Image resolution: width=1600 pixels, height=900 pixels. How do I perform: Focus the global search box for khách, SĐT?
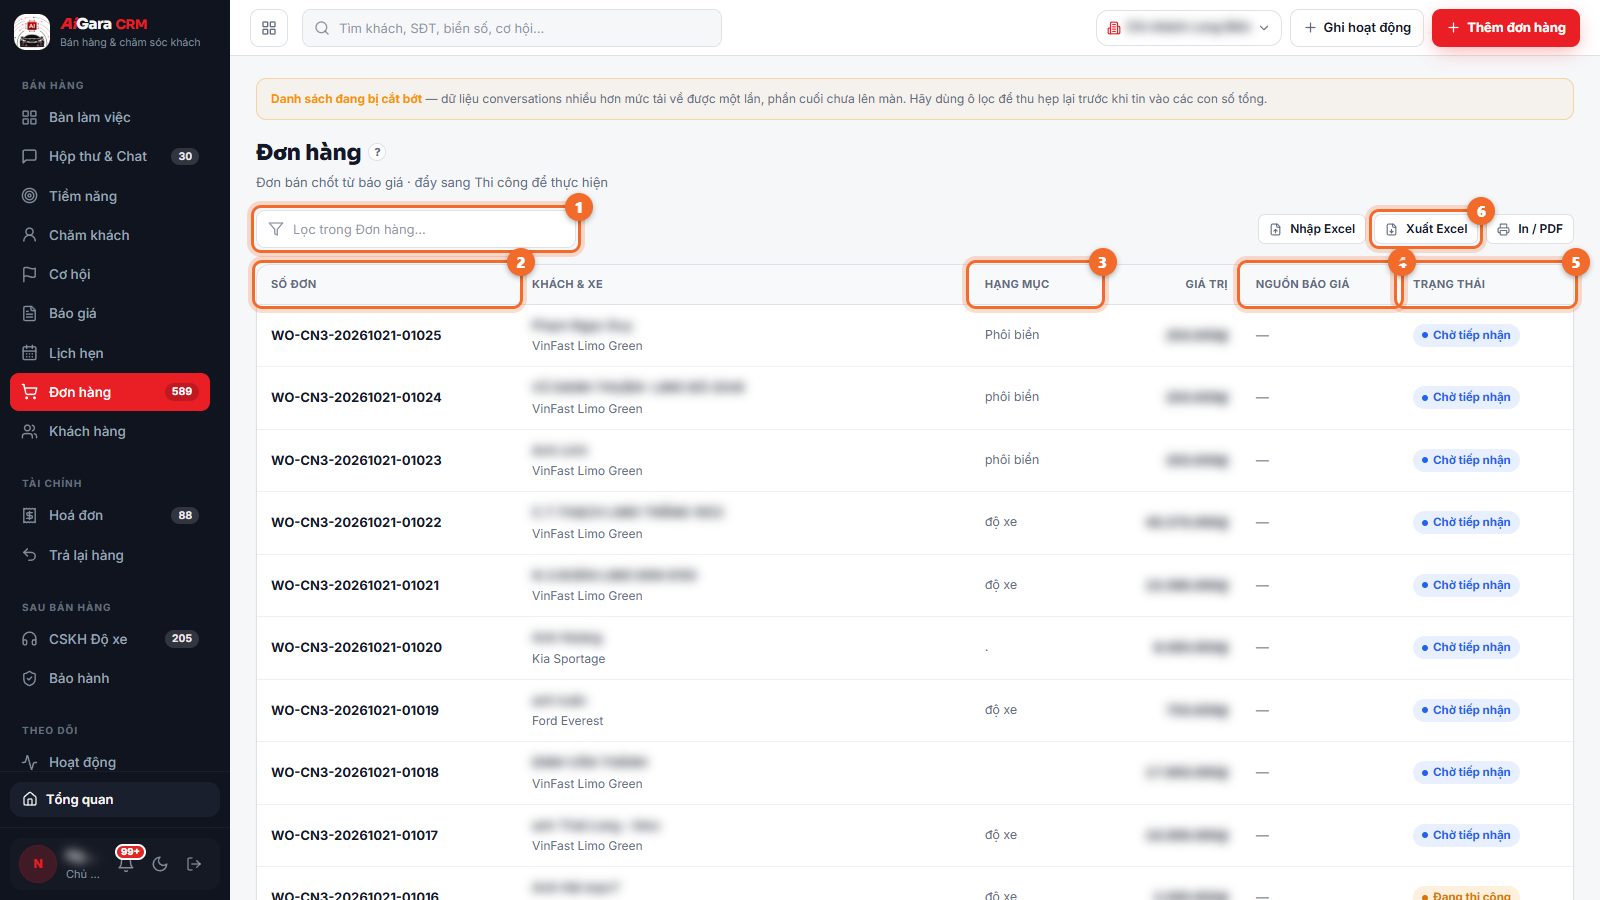click(512, 28)
